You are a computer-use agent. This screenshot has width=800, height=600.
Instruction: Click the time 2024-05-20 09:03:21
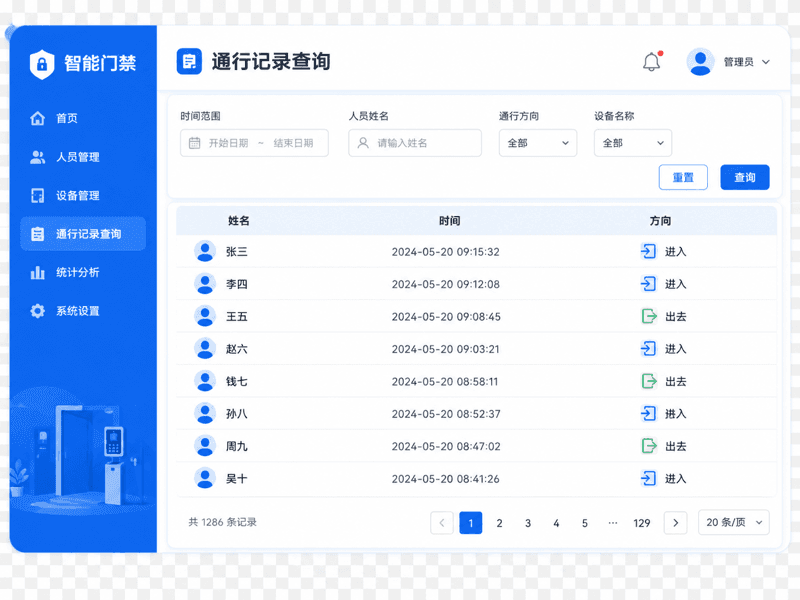click(x=445, y=349)
